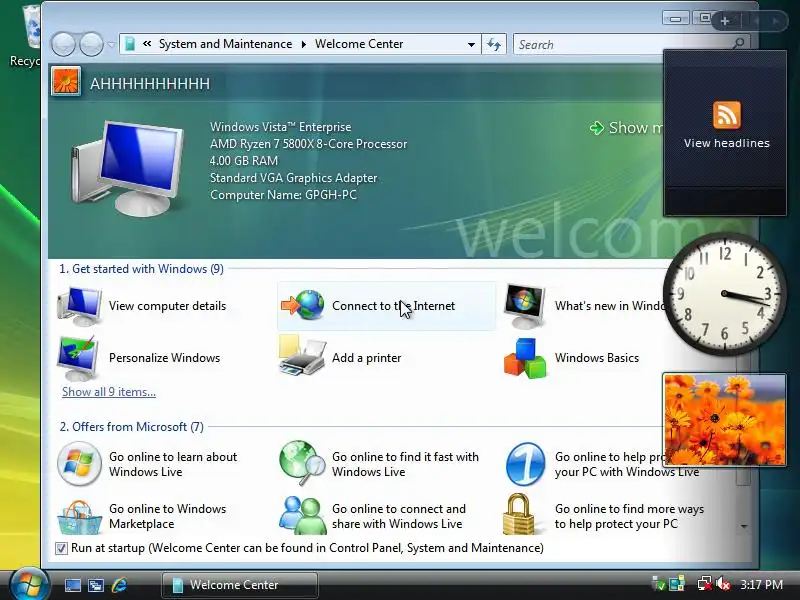Click the blue OneCare number one icon

pyautogui.click(x=526, y=464)
